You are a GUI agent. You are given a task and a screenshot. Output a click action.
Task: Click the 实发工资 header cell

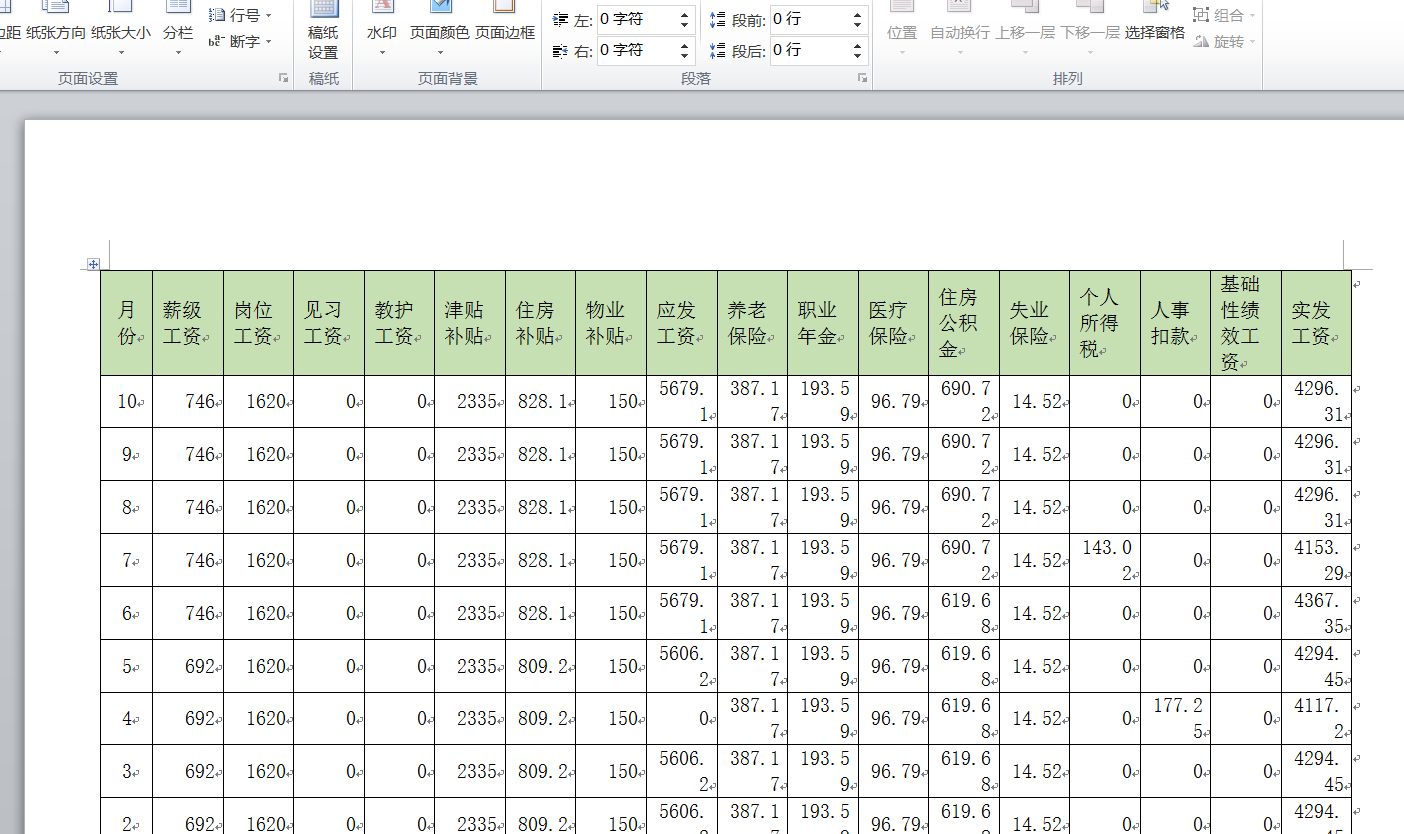[1316, 323]
